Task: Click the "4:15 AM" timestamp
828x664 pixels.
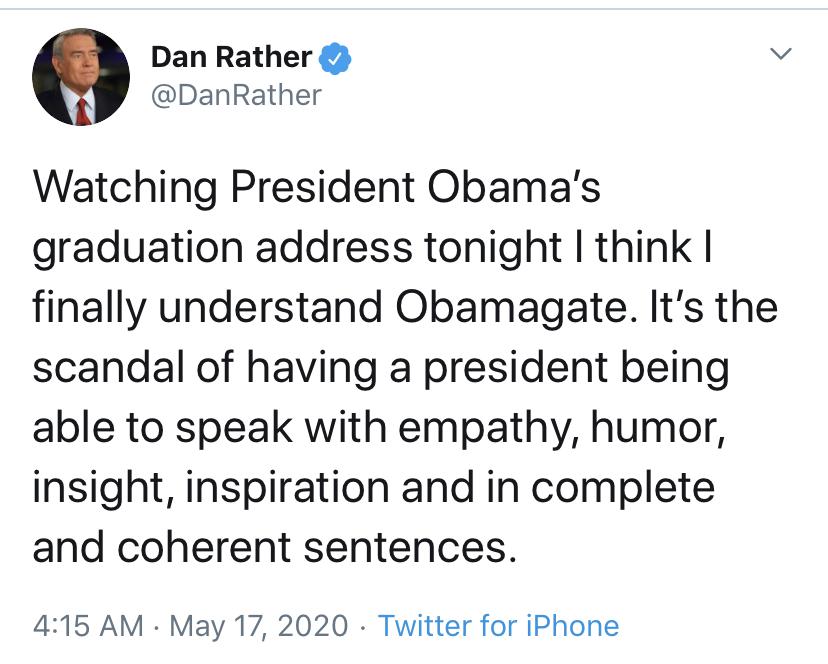Action: point(88,626)
